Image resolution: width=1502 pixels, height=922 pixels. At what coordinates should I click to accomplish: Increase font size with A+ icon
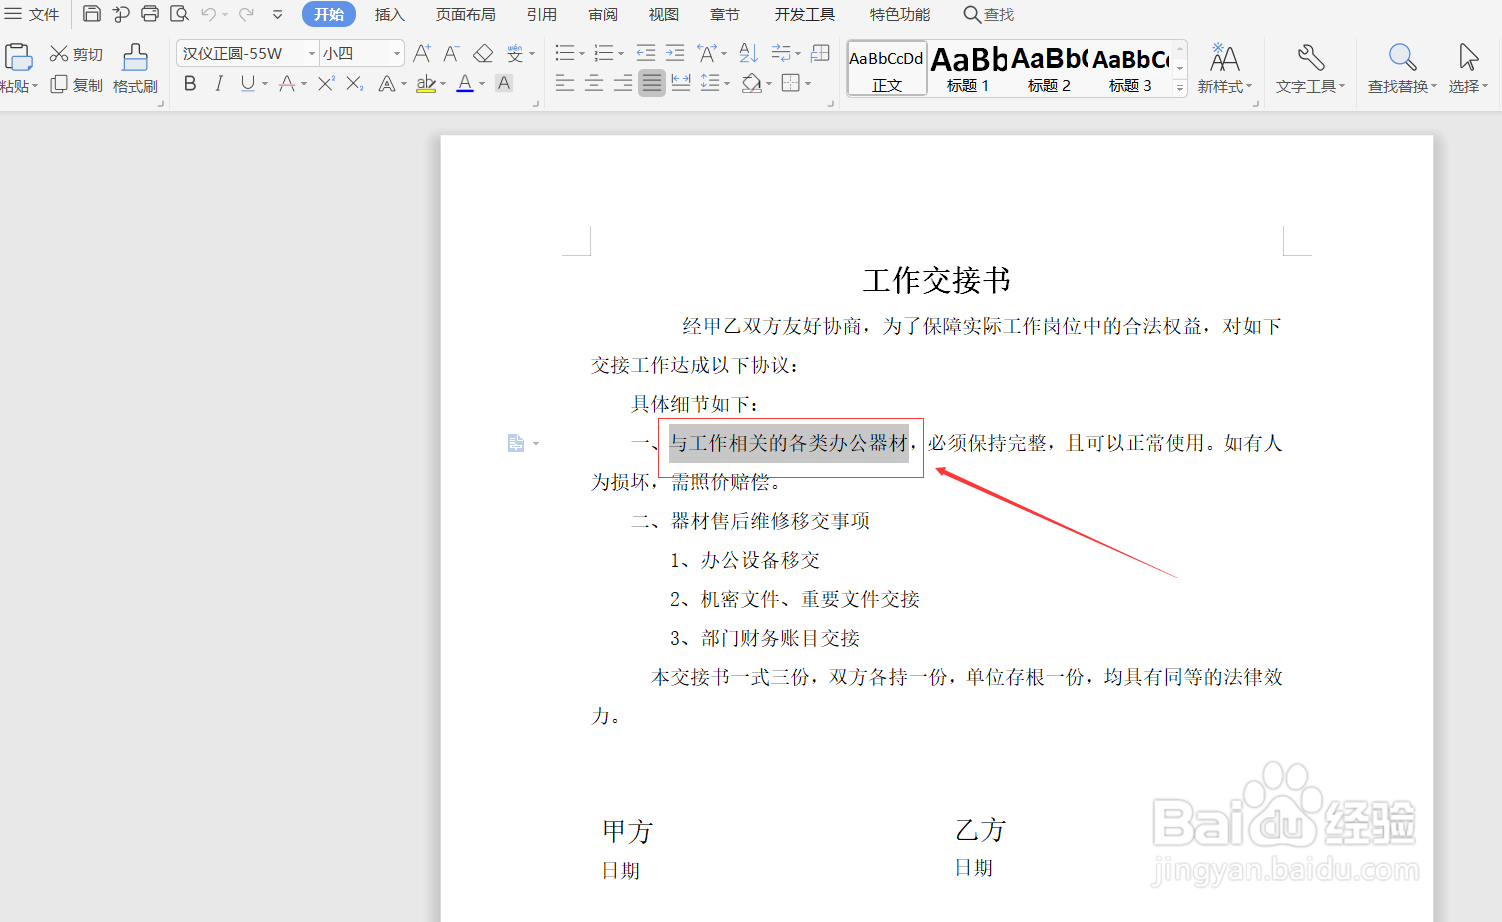click(x=422, y=53)
